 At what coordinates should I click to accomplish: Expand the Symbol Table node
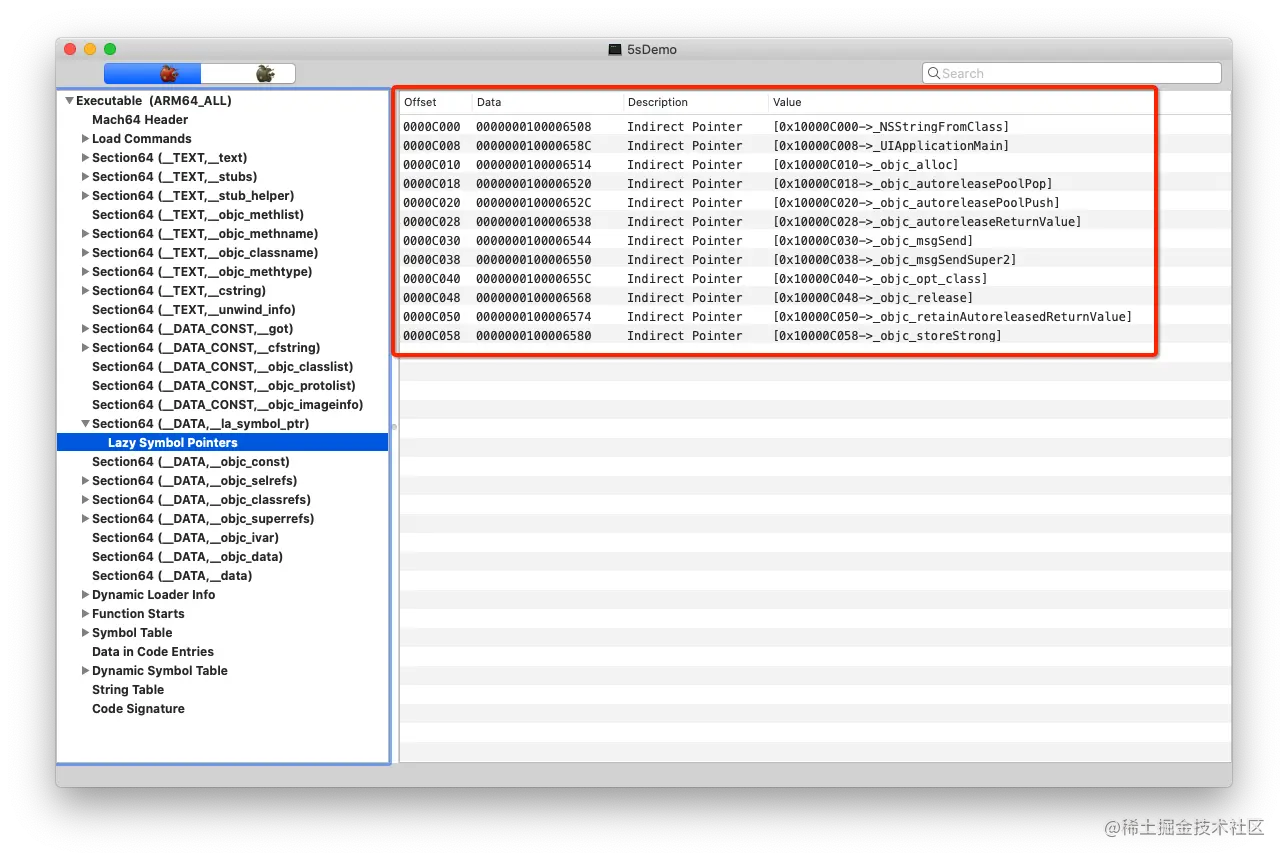click(x=85, y=633)
